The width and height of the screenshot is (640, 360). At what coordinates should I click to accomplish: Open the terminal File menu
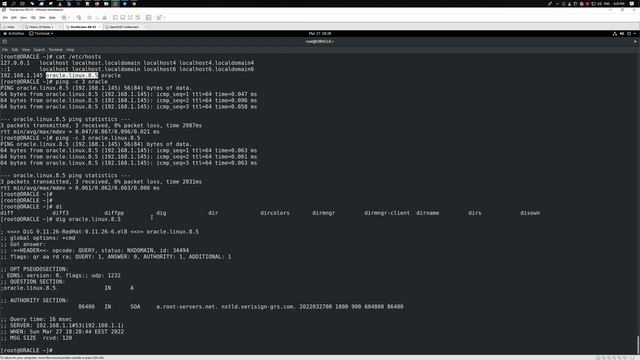[5, 50]
